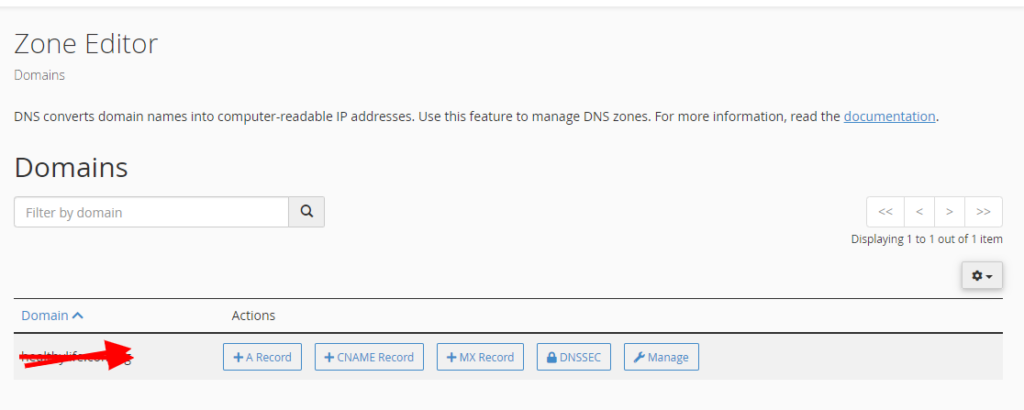Viewport: 1024px width, 410px height.
Task: Add an MX Record
Action: tap(480, 357)
